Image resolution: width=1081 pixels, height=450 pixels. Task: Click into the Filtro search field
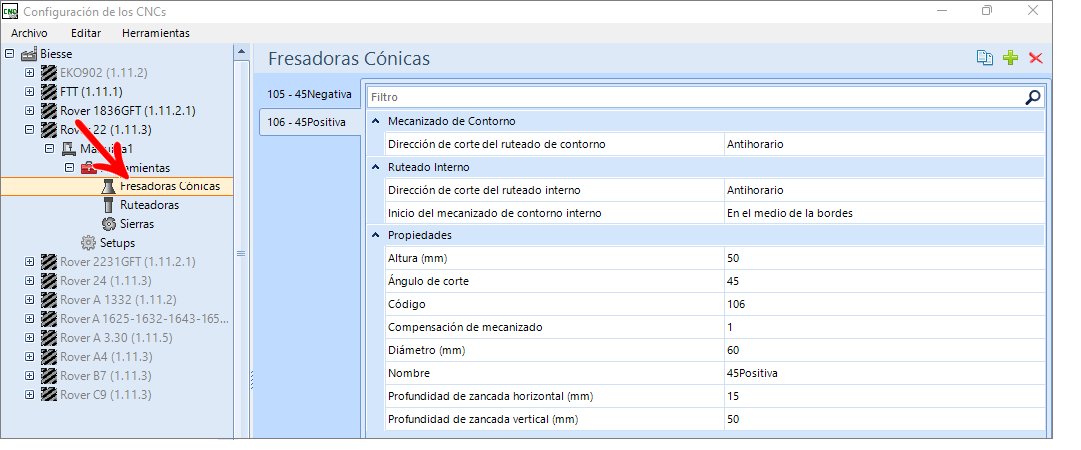click(x=695, y=97)
